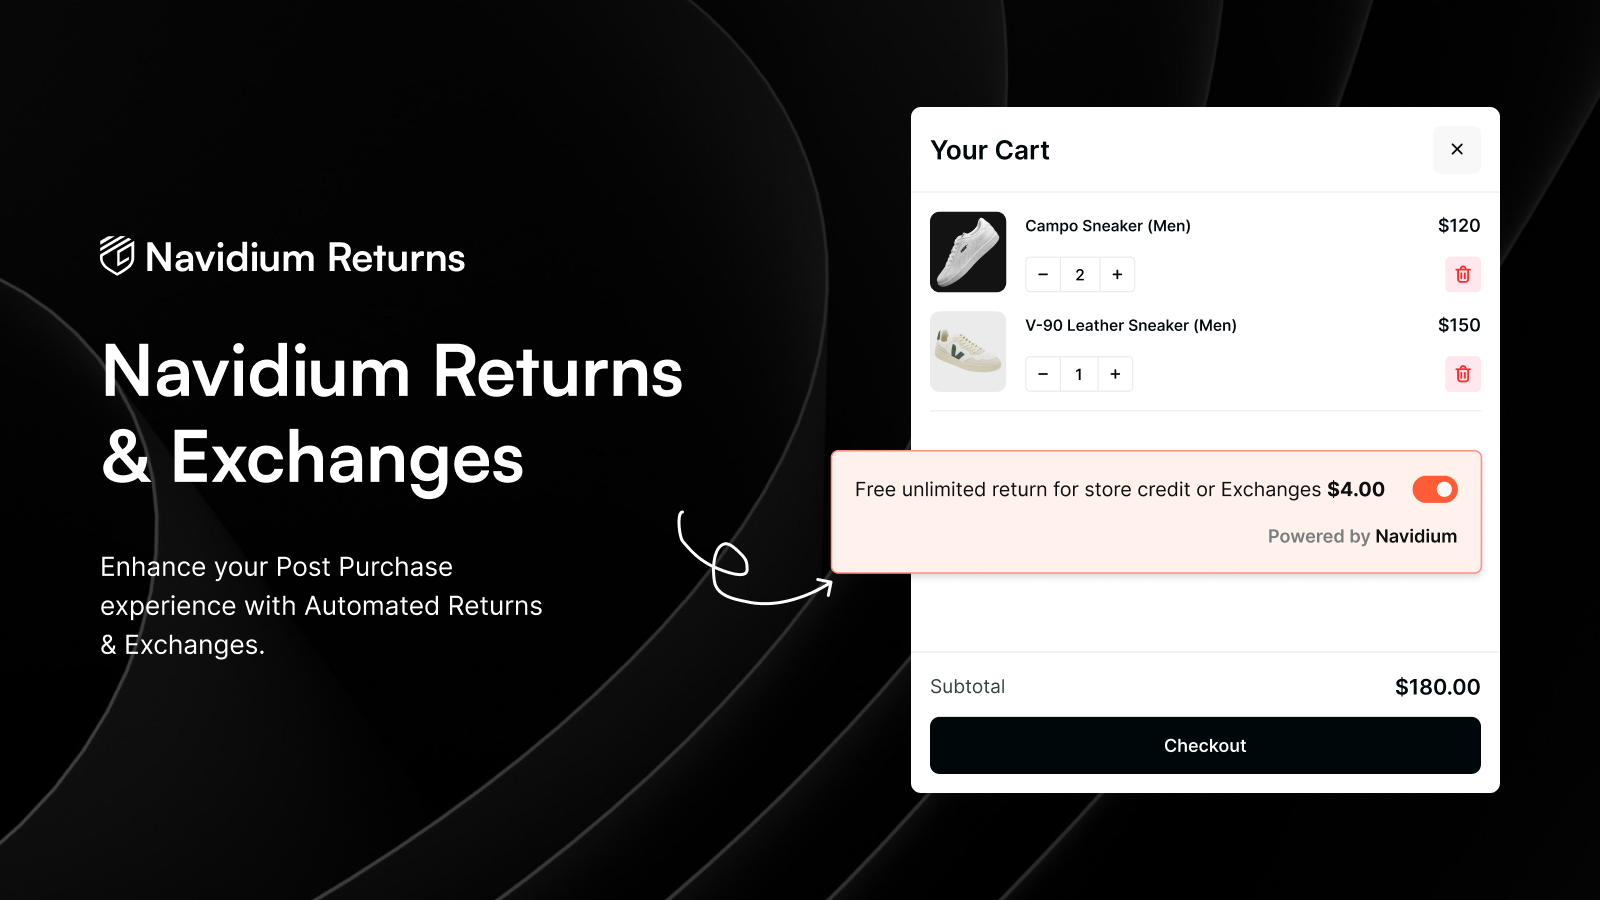Screen dimensions: 1600x900
Task: Select the V-90 Leather Sneaker (Men) item name
Action: tap(1130, 325)
